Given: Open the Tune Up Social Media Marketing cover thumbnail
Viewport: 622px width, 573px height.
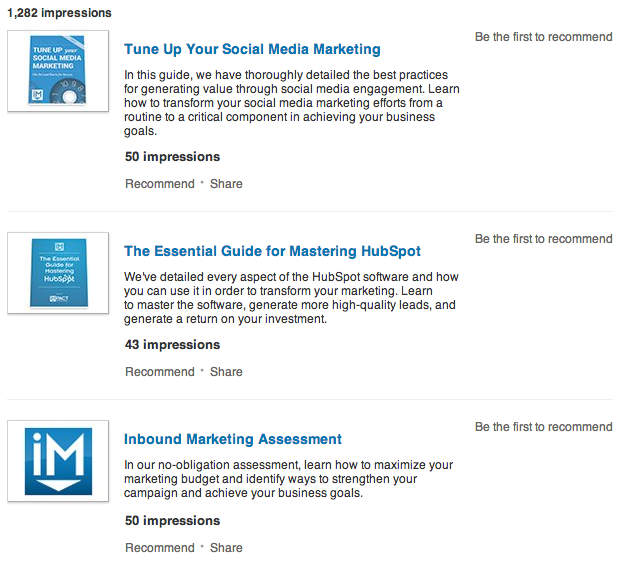Looking at the screenshot, I should pyautogui.click(x=58, y=70).
